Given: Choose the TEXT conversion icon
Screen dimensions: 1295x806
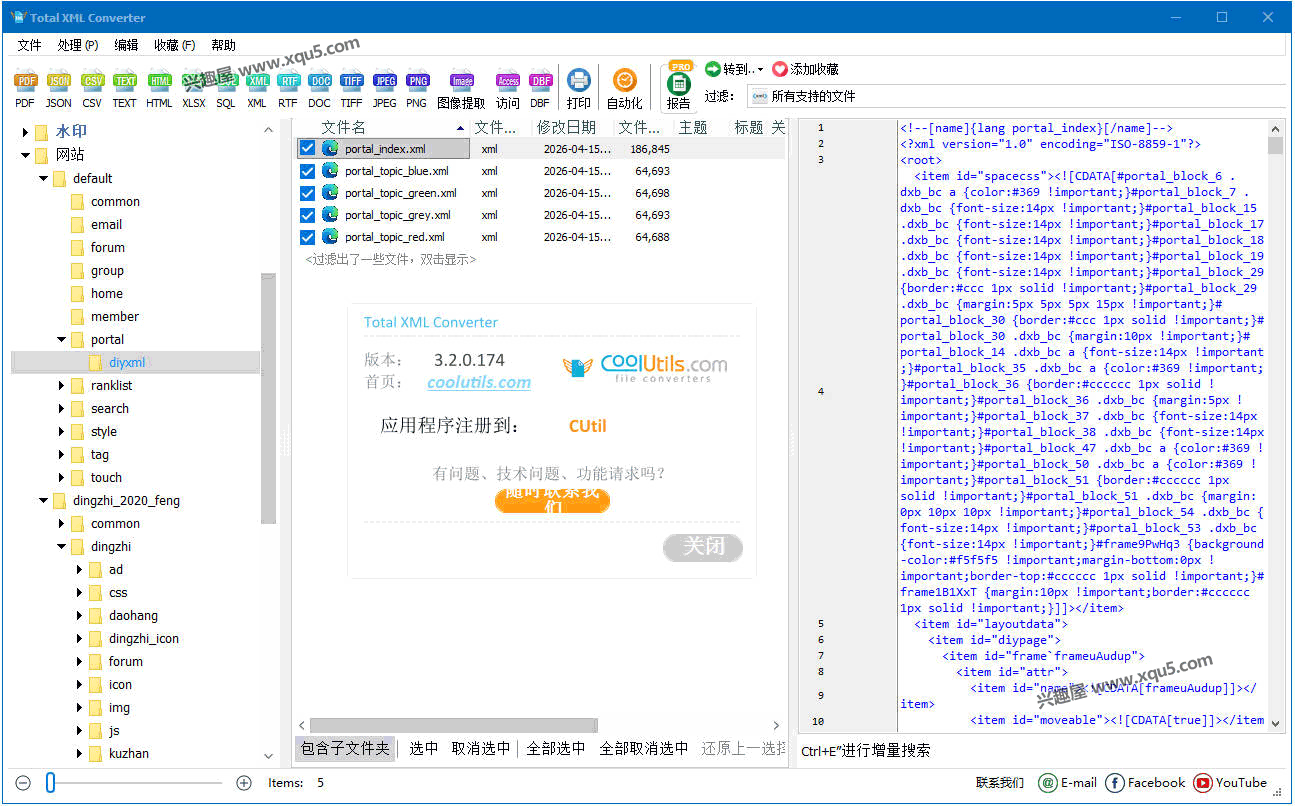Looking at the screenshot, I should (x=124, y=89).
